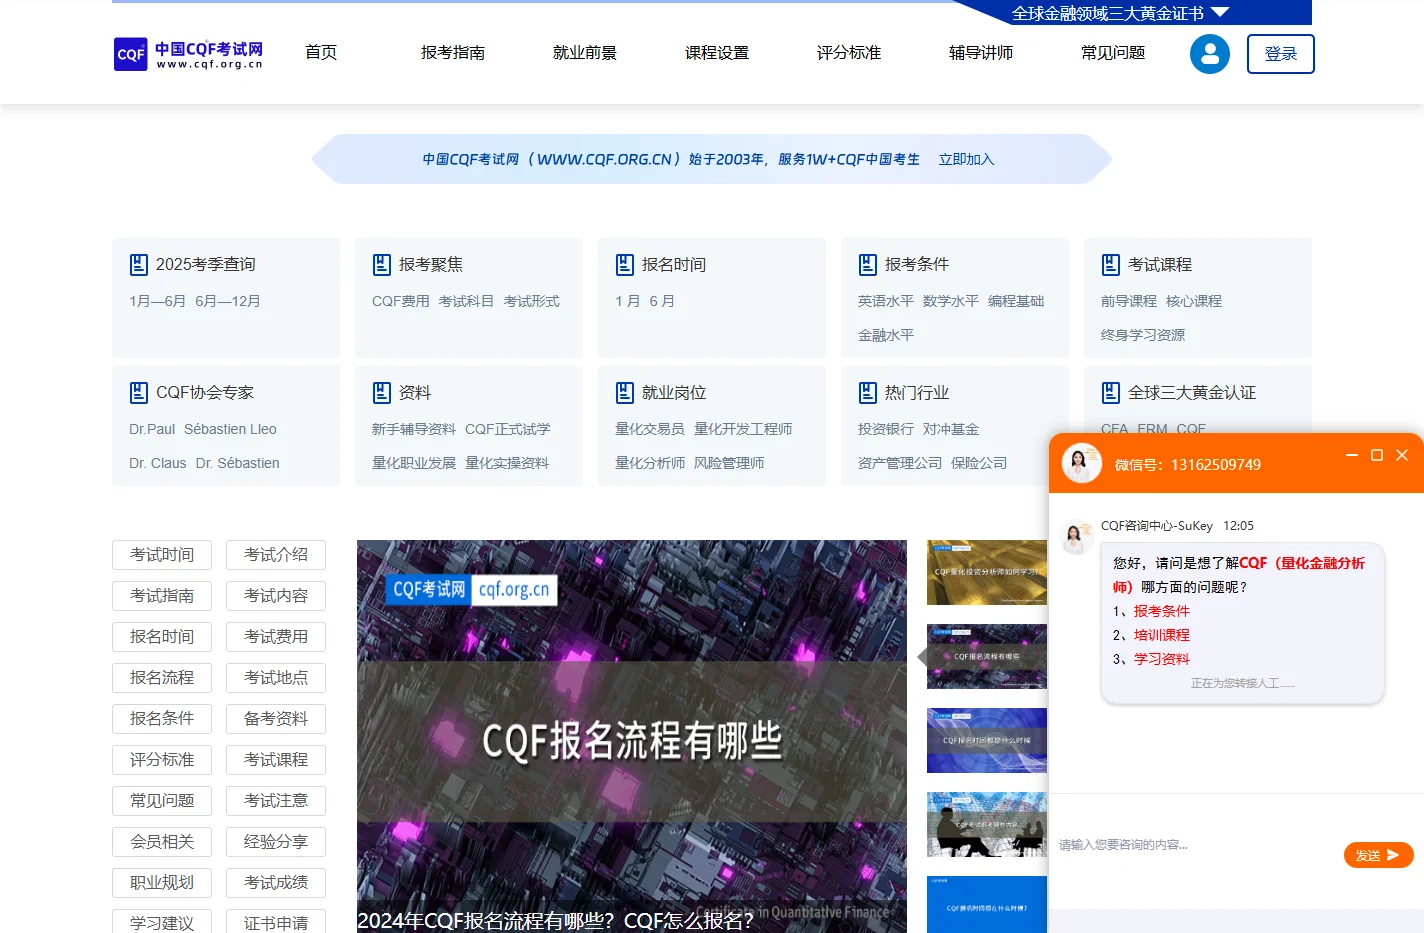The image size is (1424, 933).
Task: Open the 报考指南 menu
Action: coord(453,53)
